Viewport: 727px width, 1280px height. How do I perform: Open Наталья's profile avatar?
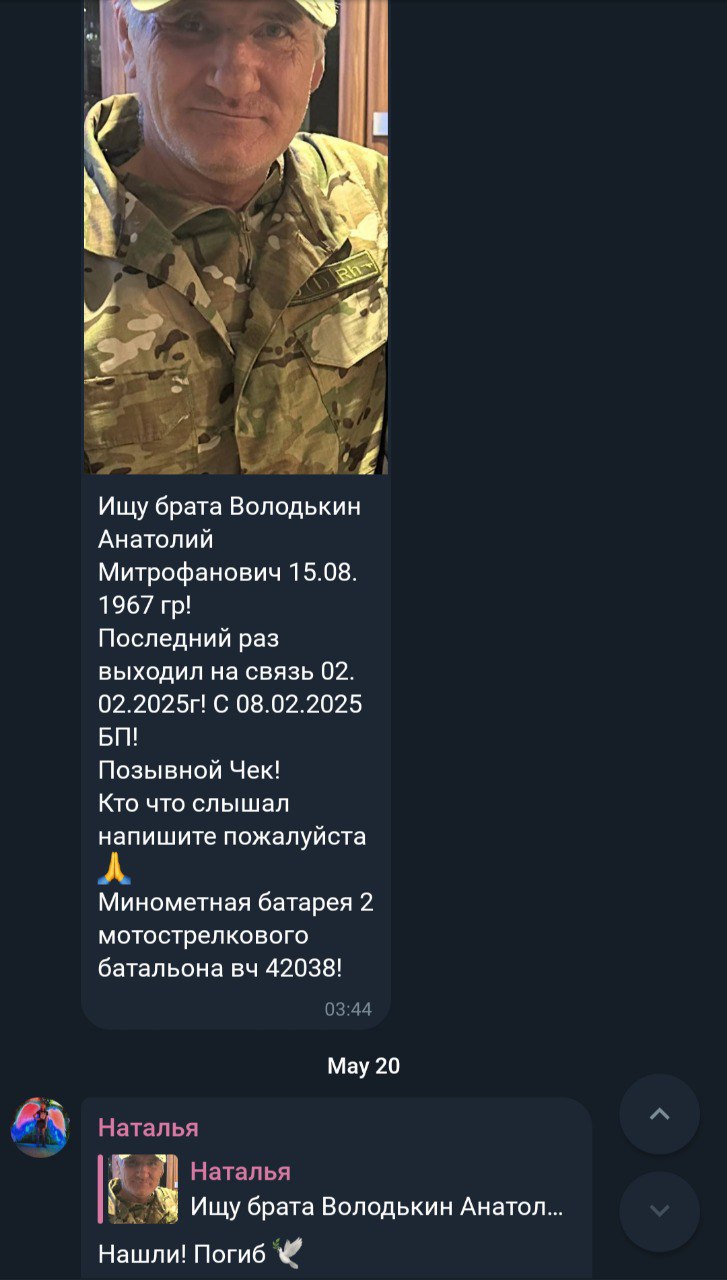pos(40,1128)
